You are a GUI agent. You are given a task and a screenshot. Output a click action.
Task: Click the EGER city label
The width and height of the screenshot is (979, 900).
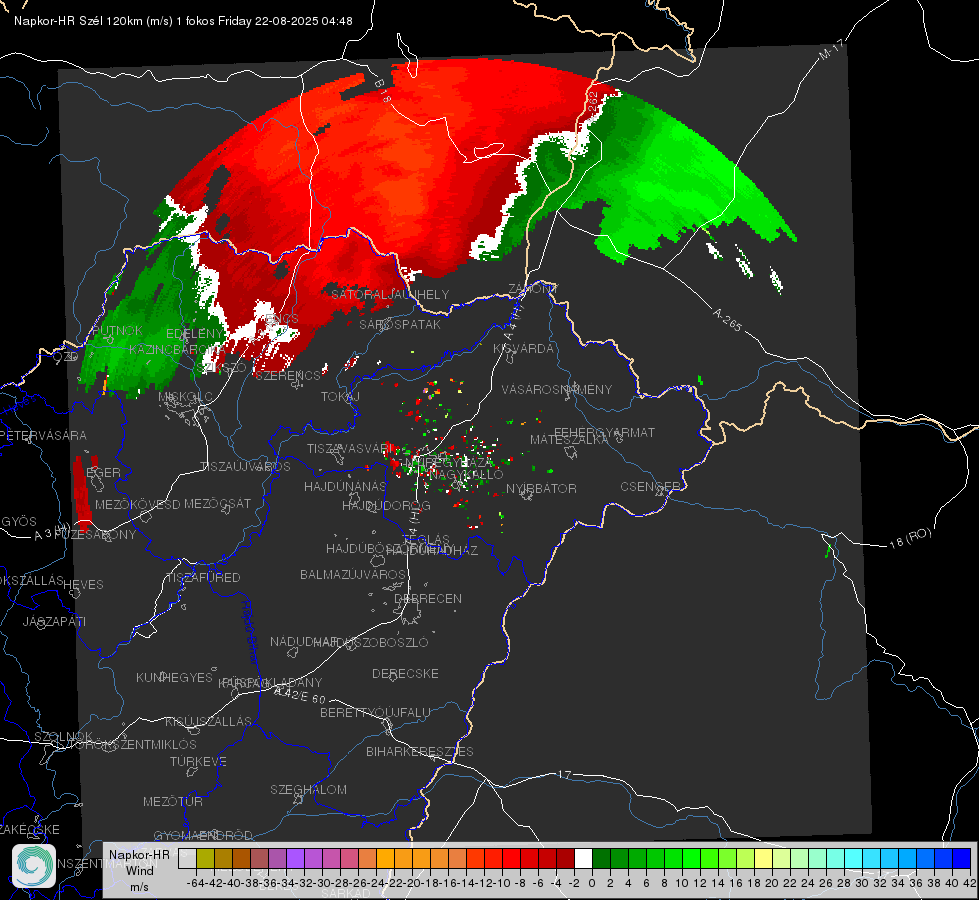103,472
